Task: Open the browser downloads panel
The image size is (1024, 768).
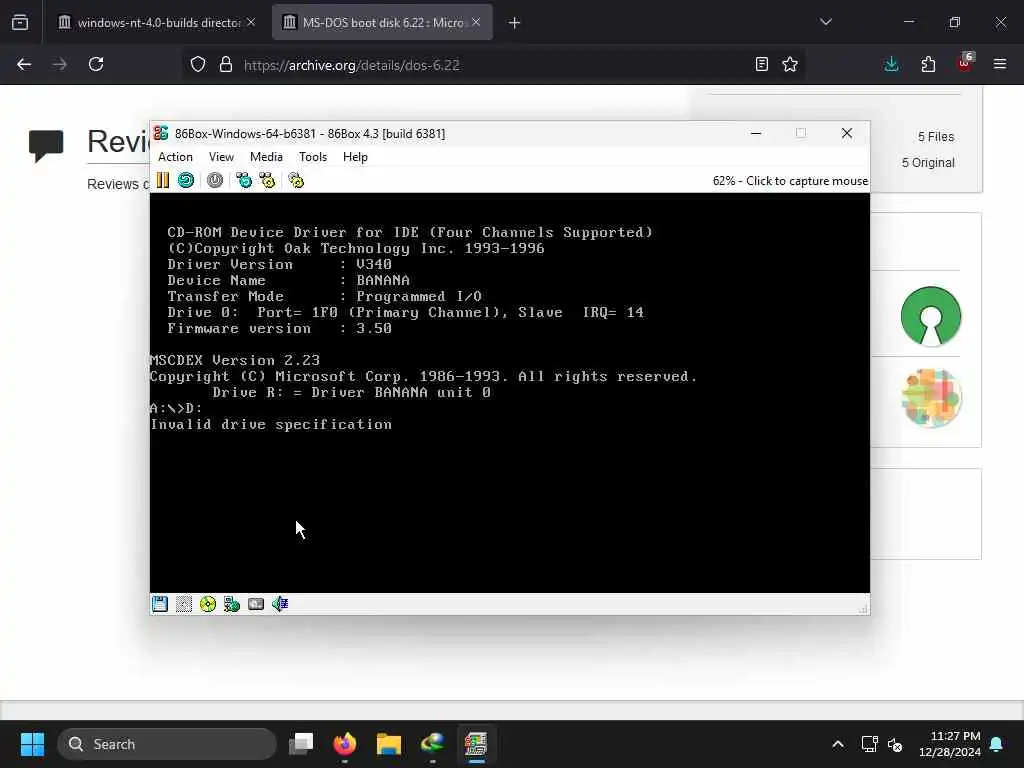Action: point(891,65)
